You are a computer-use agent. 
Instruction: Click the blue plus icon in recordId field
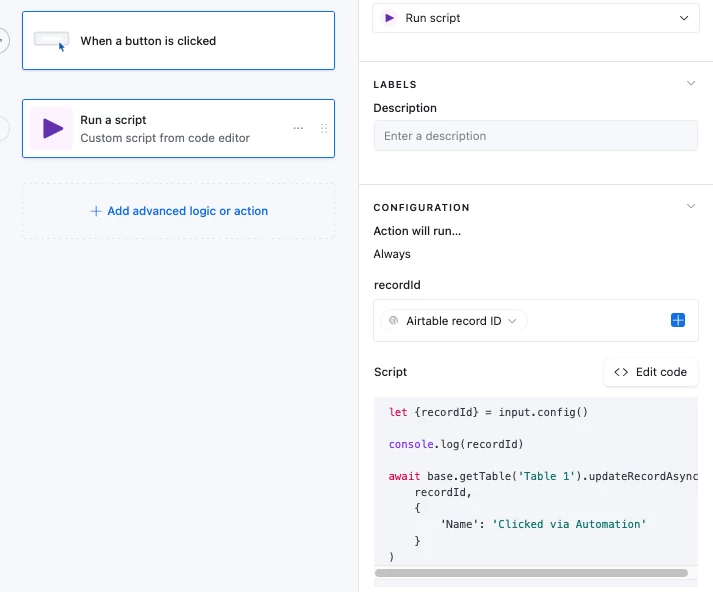click(678, 321)
